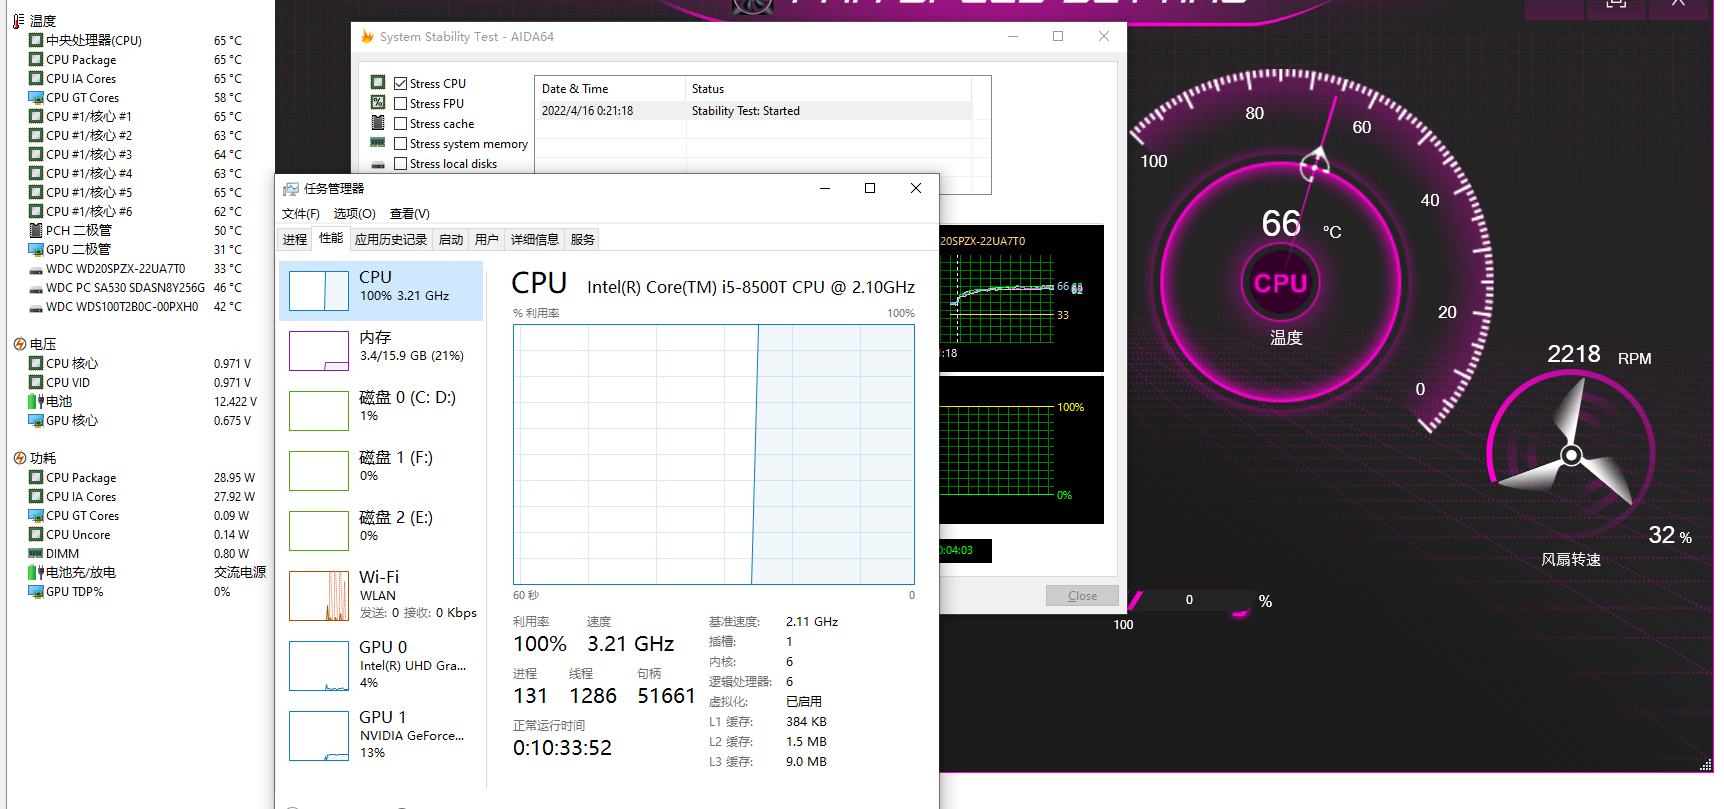Image resolution: width=1724 pixels, height=809 pixels.
Task: Click the icon beside GPU TDP%
Action: tap(36, 592)
